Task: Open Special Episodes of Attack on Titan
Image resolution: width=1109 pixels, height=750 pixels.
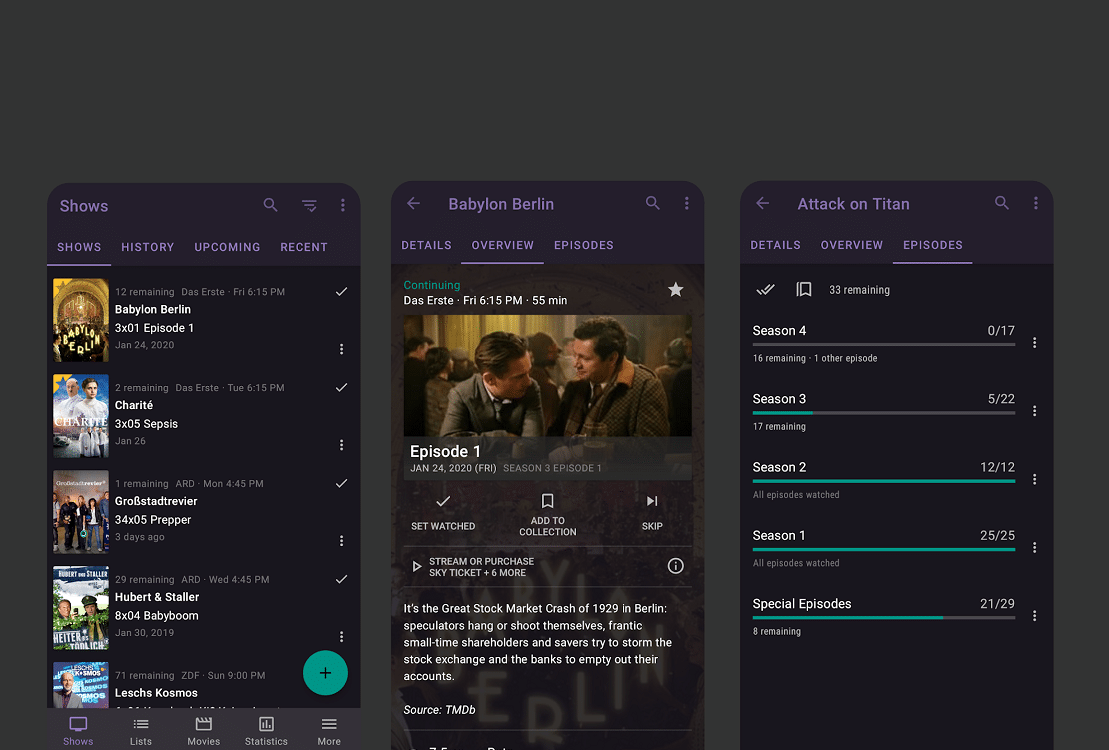Action: [884, 617]
